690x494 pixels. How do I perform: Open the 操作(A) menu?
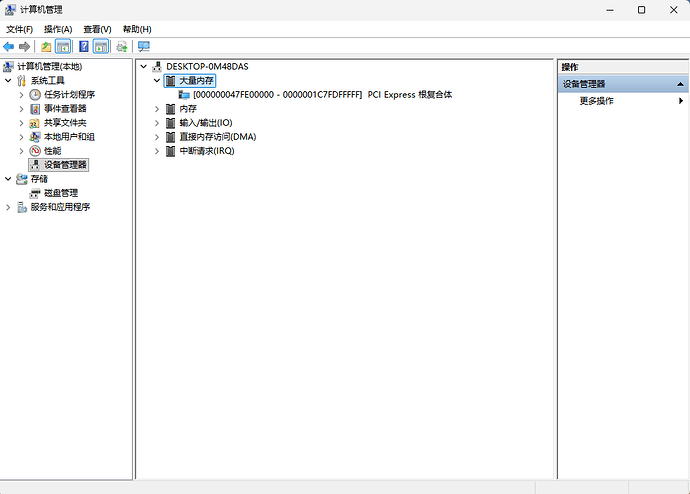coord(58,29)
